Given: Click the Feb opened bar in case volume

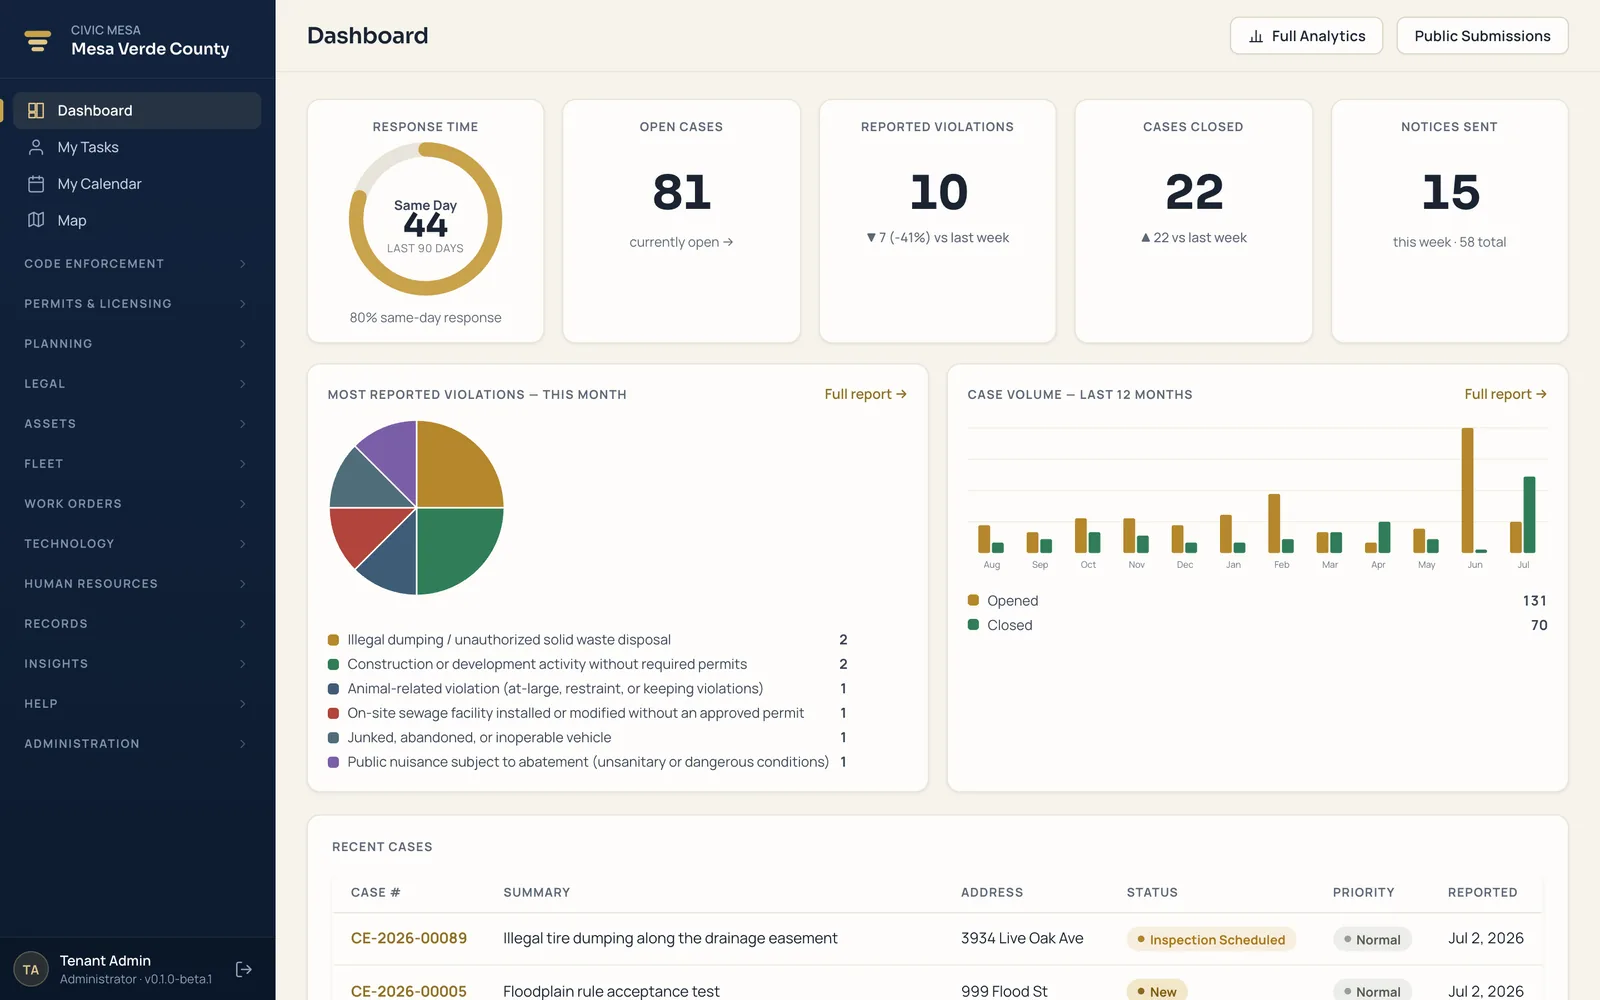Looking at the screenshot, I should point(1274,524).
